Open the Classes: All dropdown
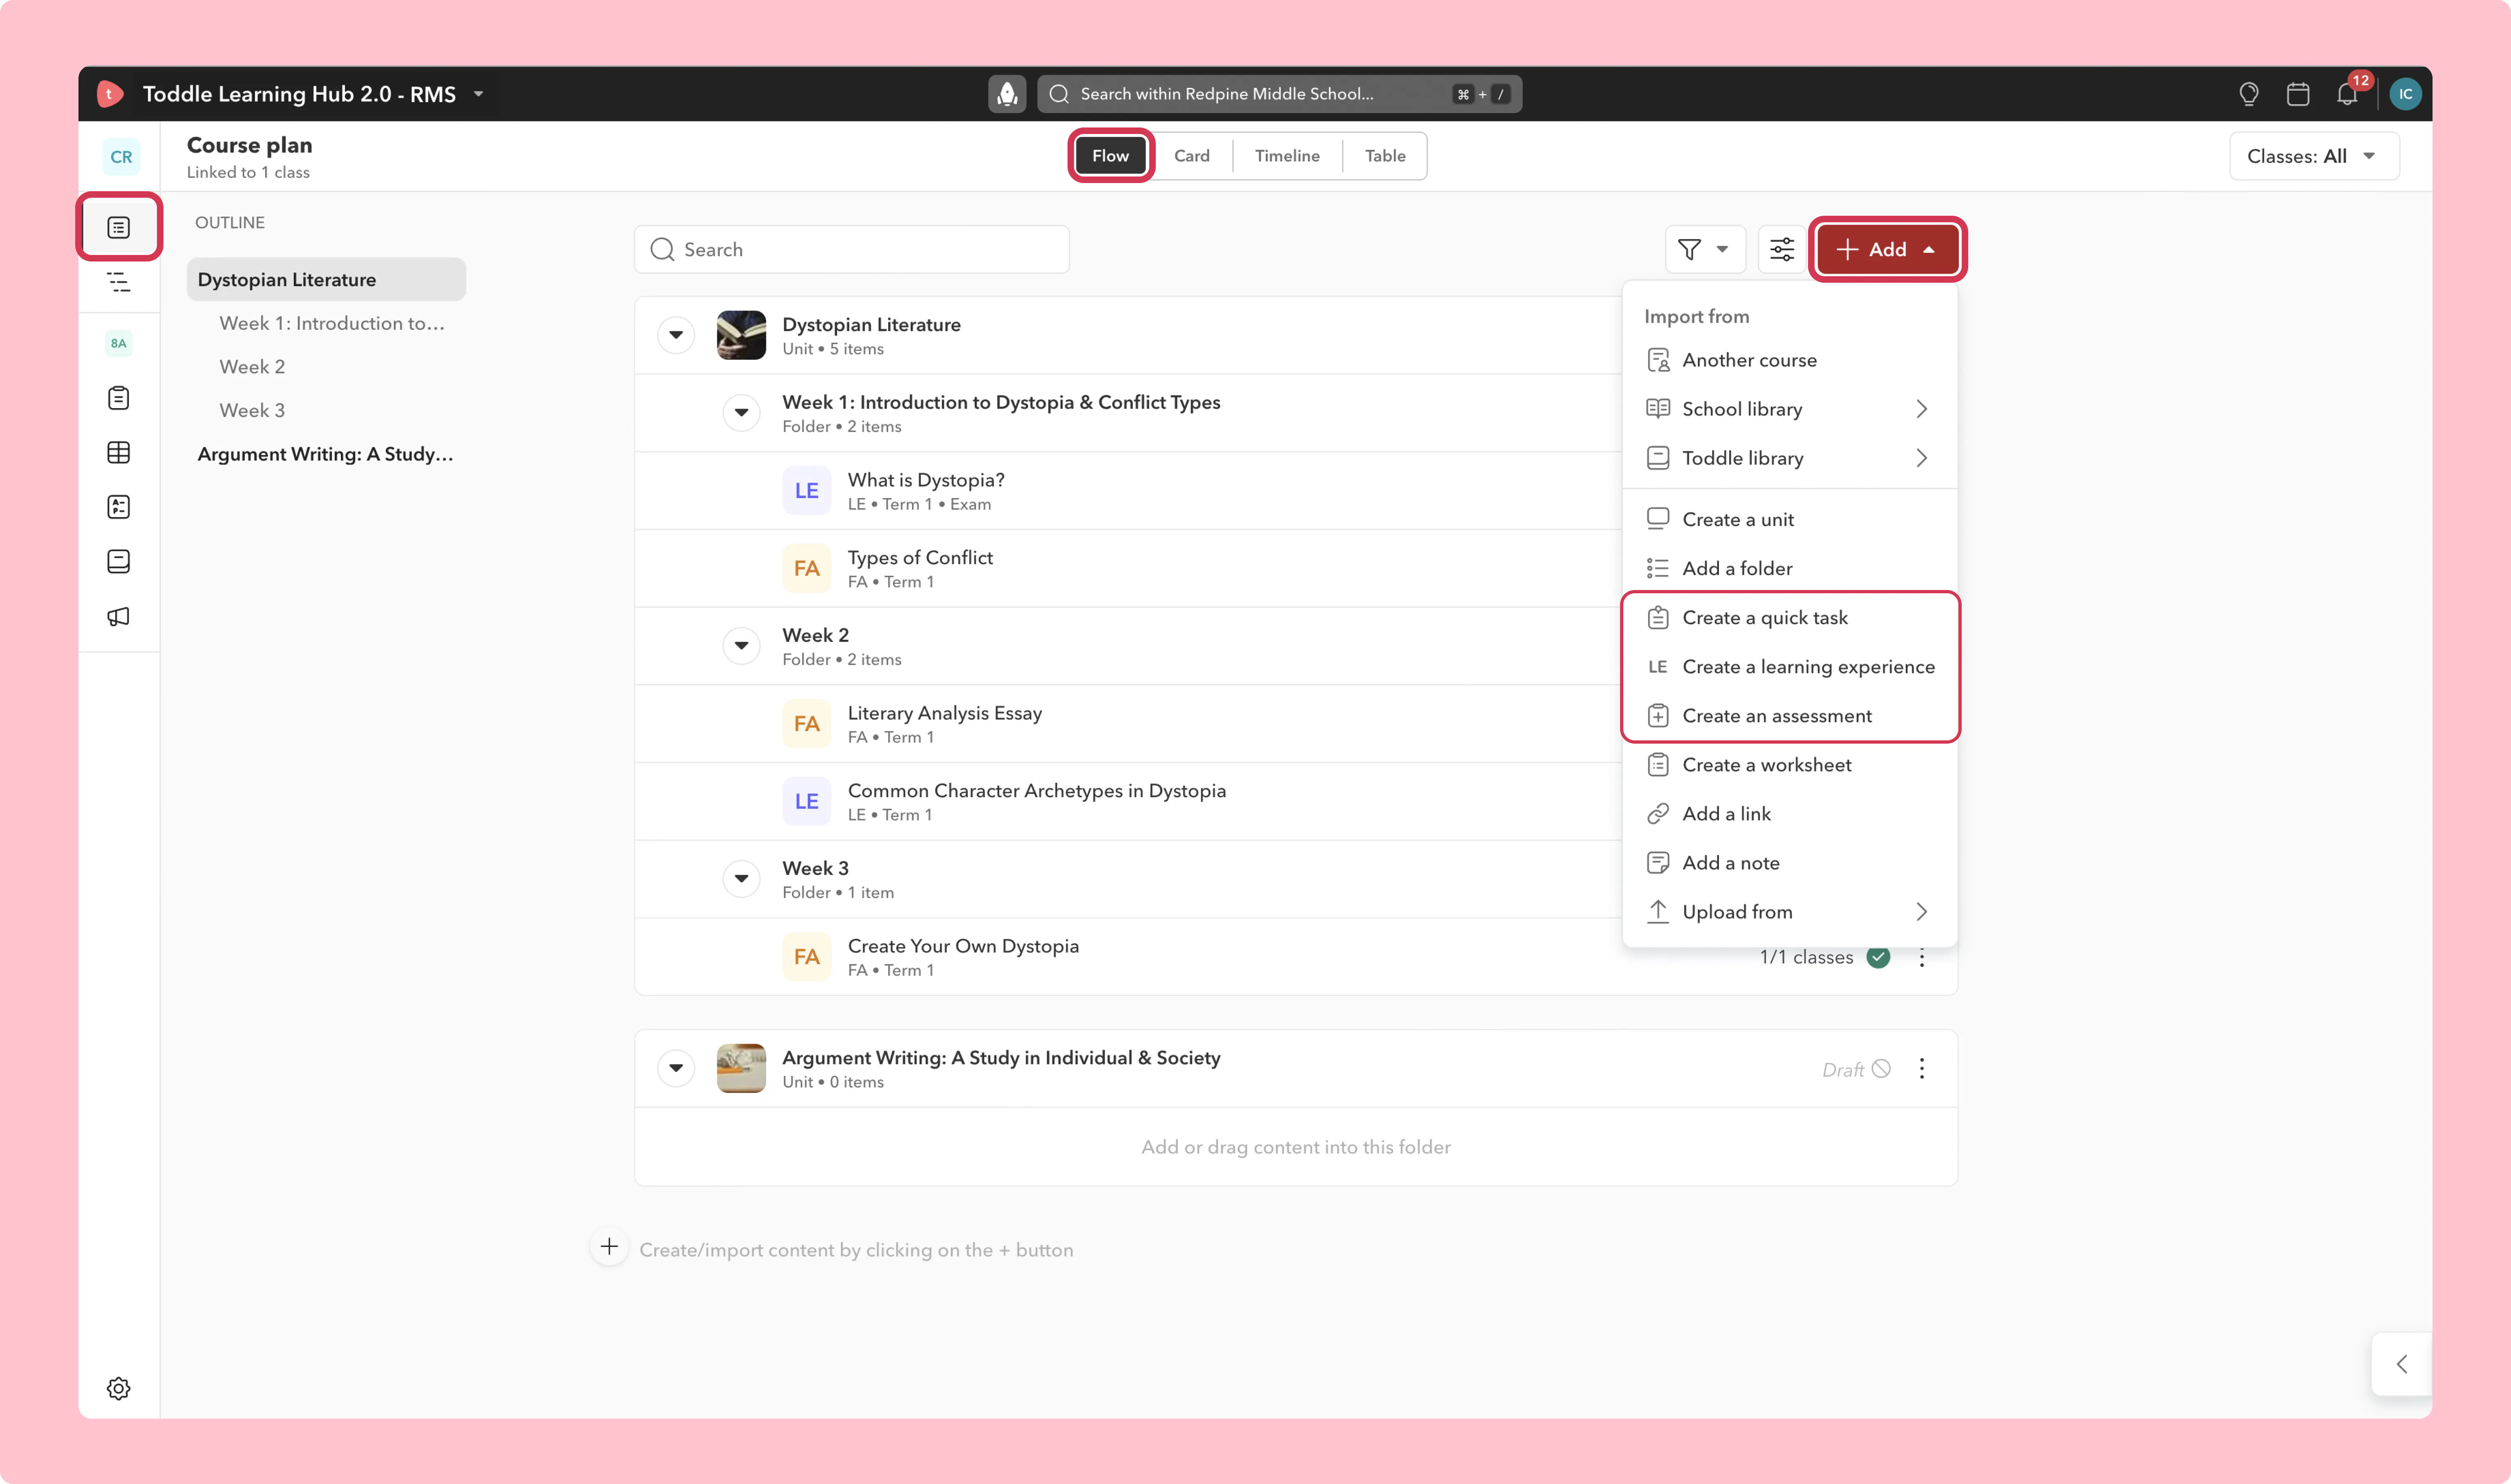The height and width of the screenshot is (1484, 2511). [x=2313, y=156]
